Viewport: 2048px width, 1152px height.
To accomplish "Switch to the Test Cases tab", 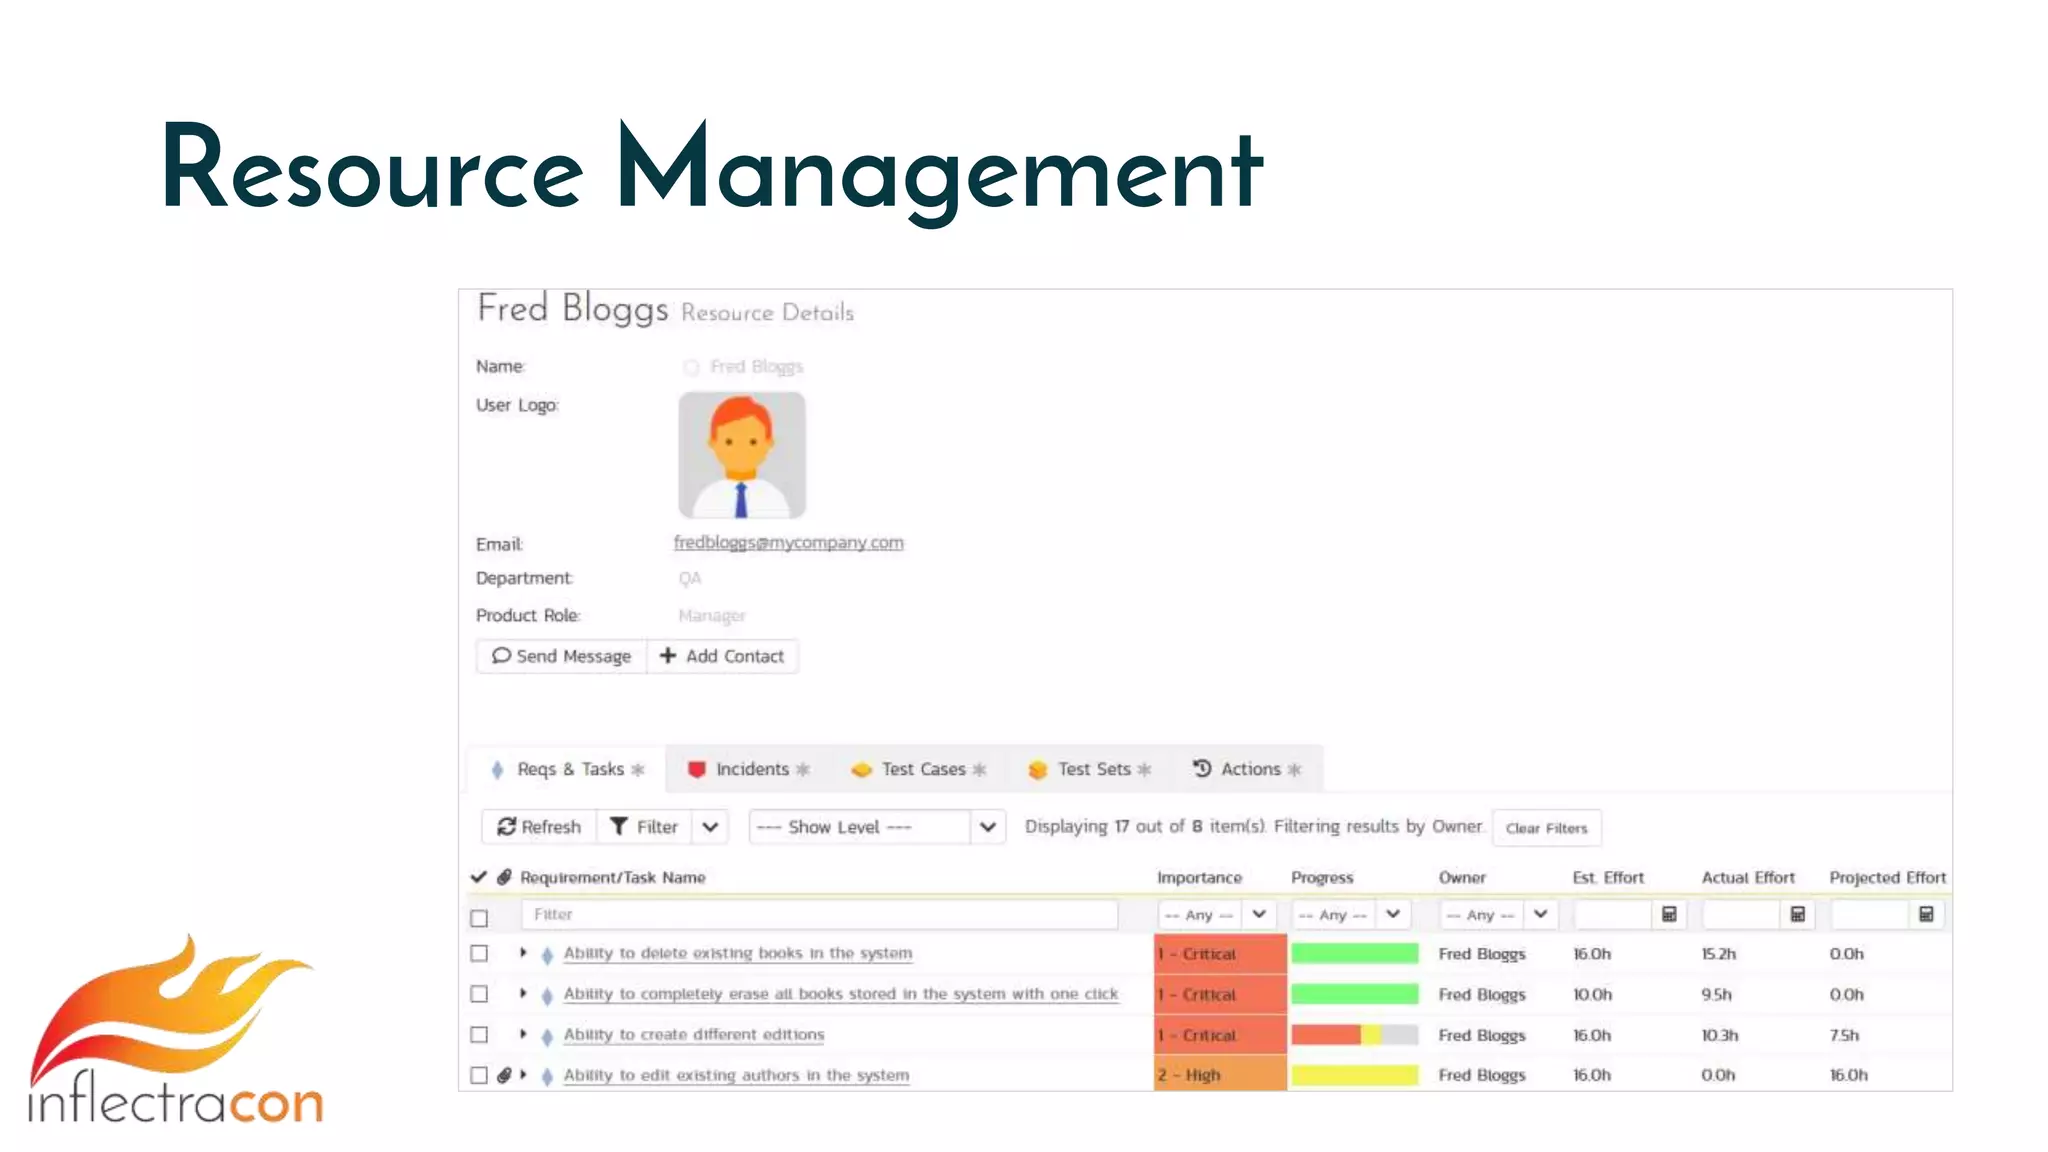I will (x=919, y=769).
